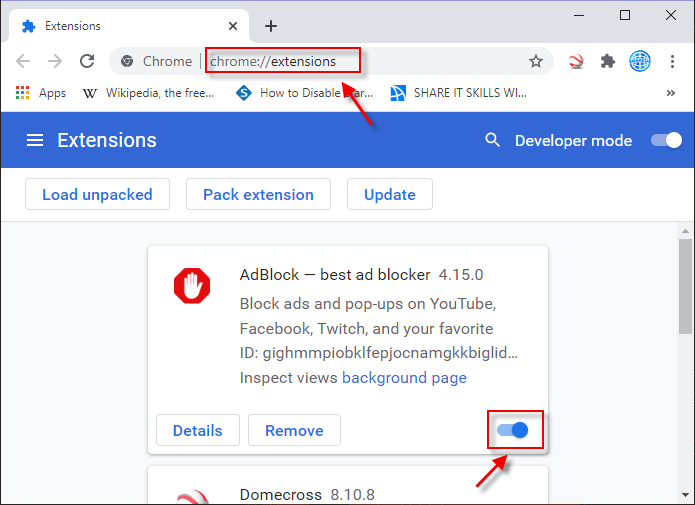Image resolution: width=695 pixels, height=505 pixels.
Task: Bookmark this page with the star icon
Action: coord(536,61)
